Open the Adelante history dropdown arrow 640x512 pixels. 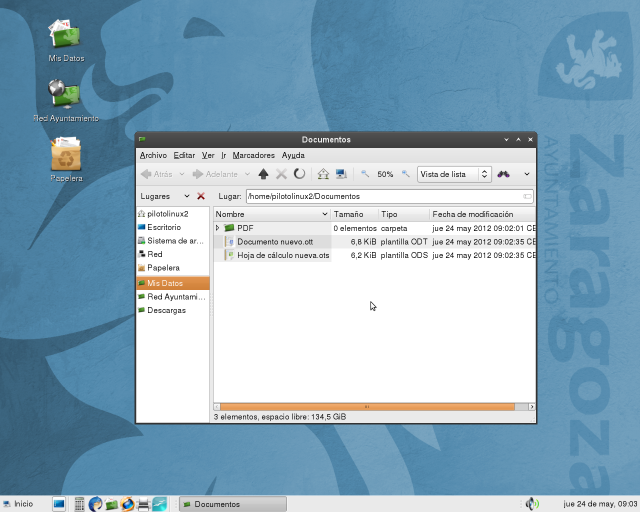coord(247,174)
